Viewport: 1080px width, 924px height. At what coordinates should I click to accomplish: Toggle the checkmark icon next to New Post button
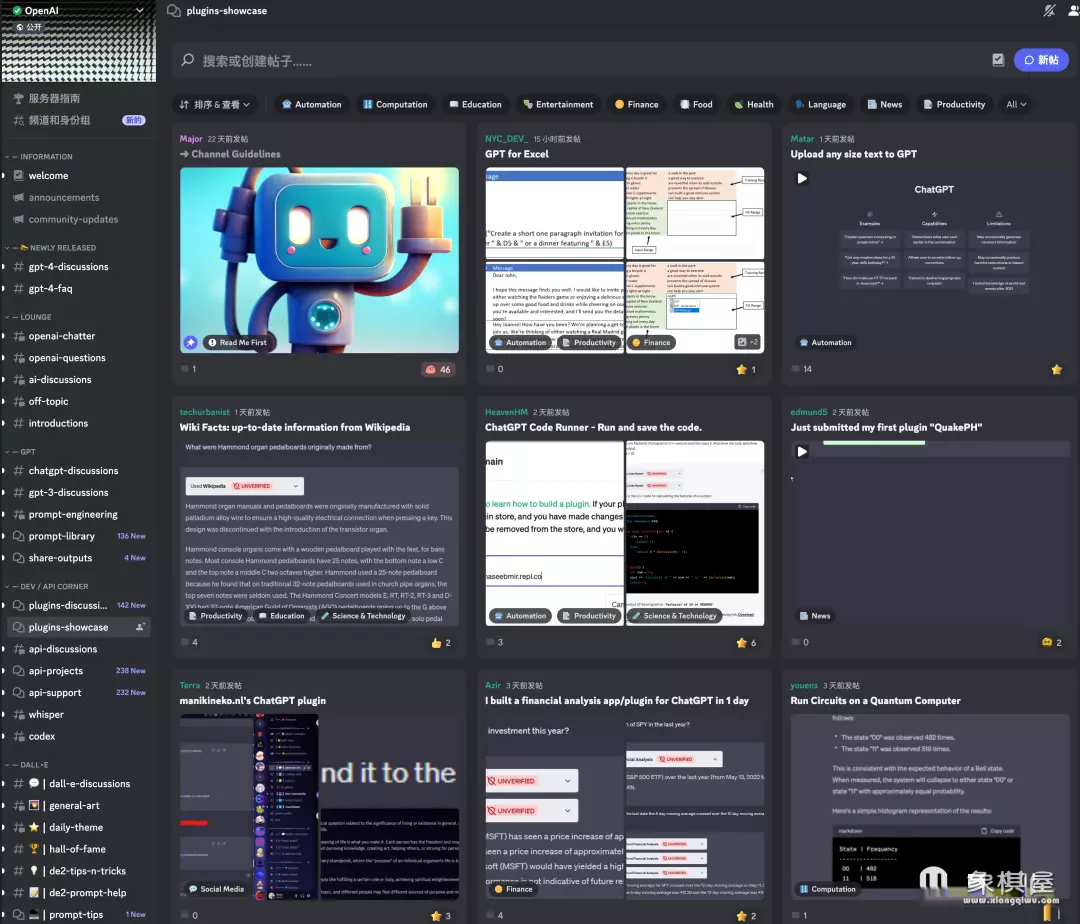click(x=998, y=60)
